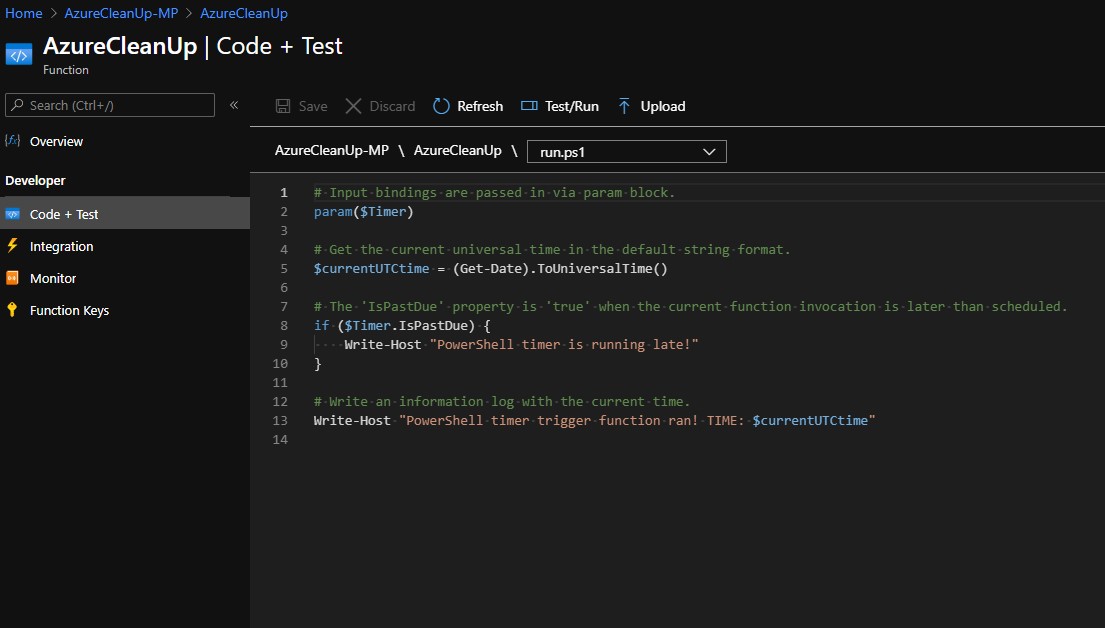Screen dimensions: 1105x628
Task: Click AzureCleanUp-MP in the file path
Action: [332, 150]
